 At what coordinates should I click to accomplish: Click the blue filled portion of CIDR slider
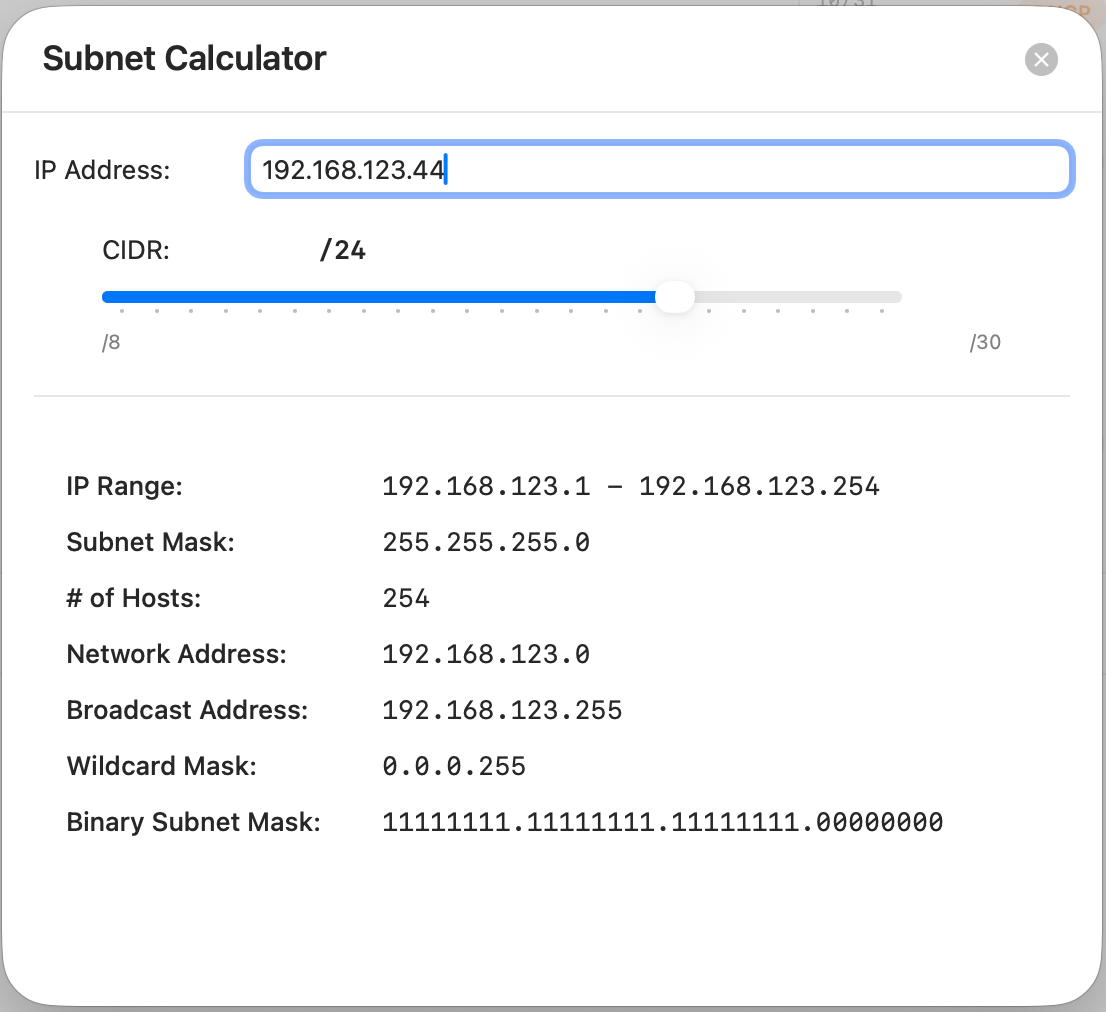[x=380, y=297]
